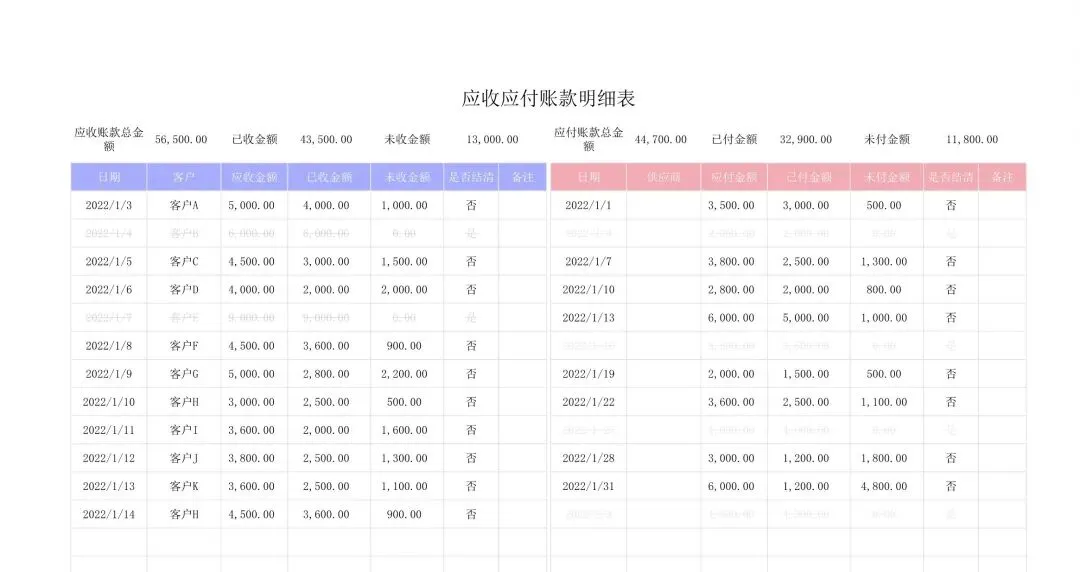This screenshot has height=572, width=1080.
Task: Select 客户K date cell 2022/1/13
Action: click(109, 487)
